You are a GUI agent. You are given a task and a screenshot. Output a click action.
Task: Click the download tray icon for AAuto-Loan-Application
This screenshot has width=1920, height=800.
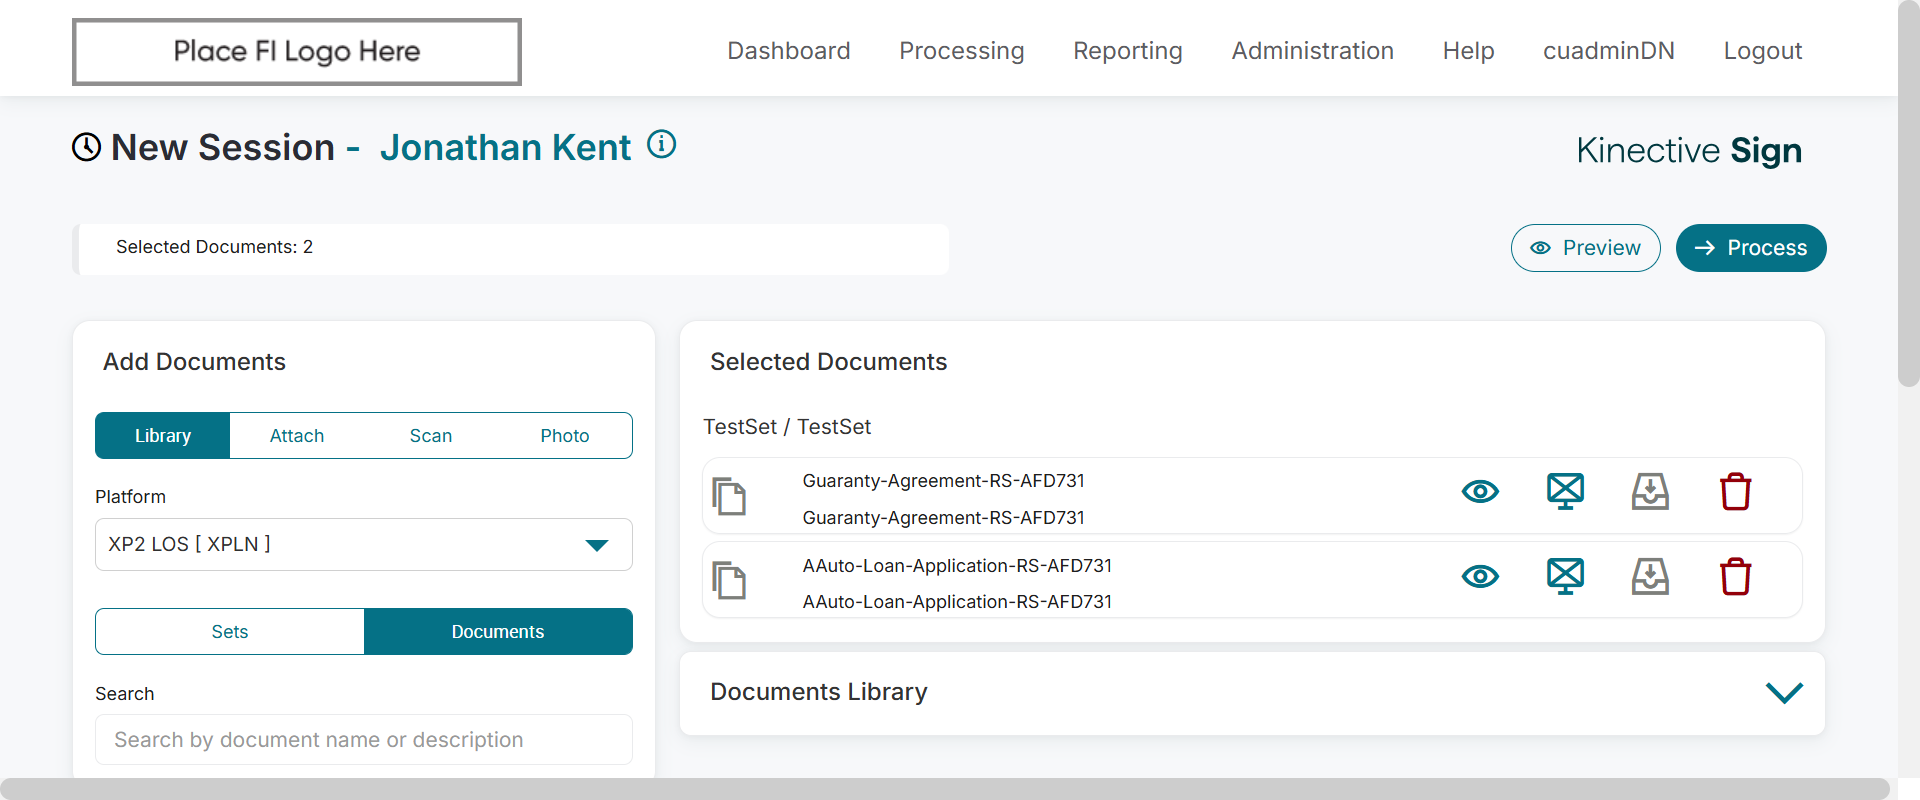[x=1650, y=577]
